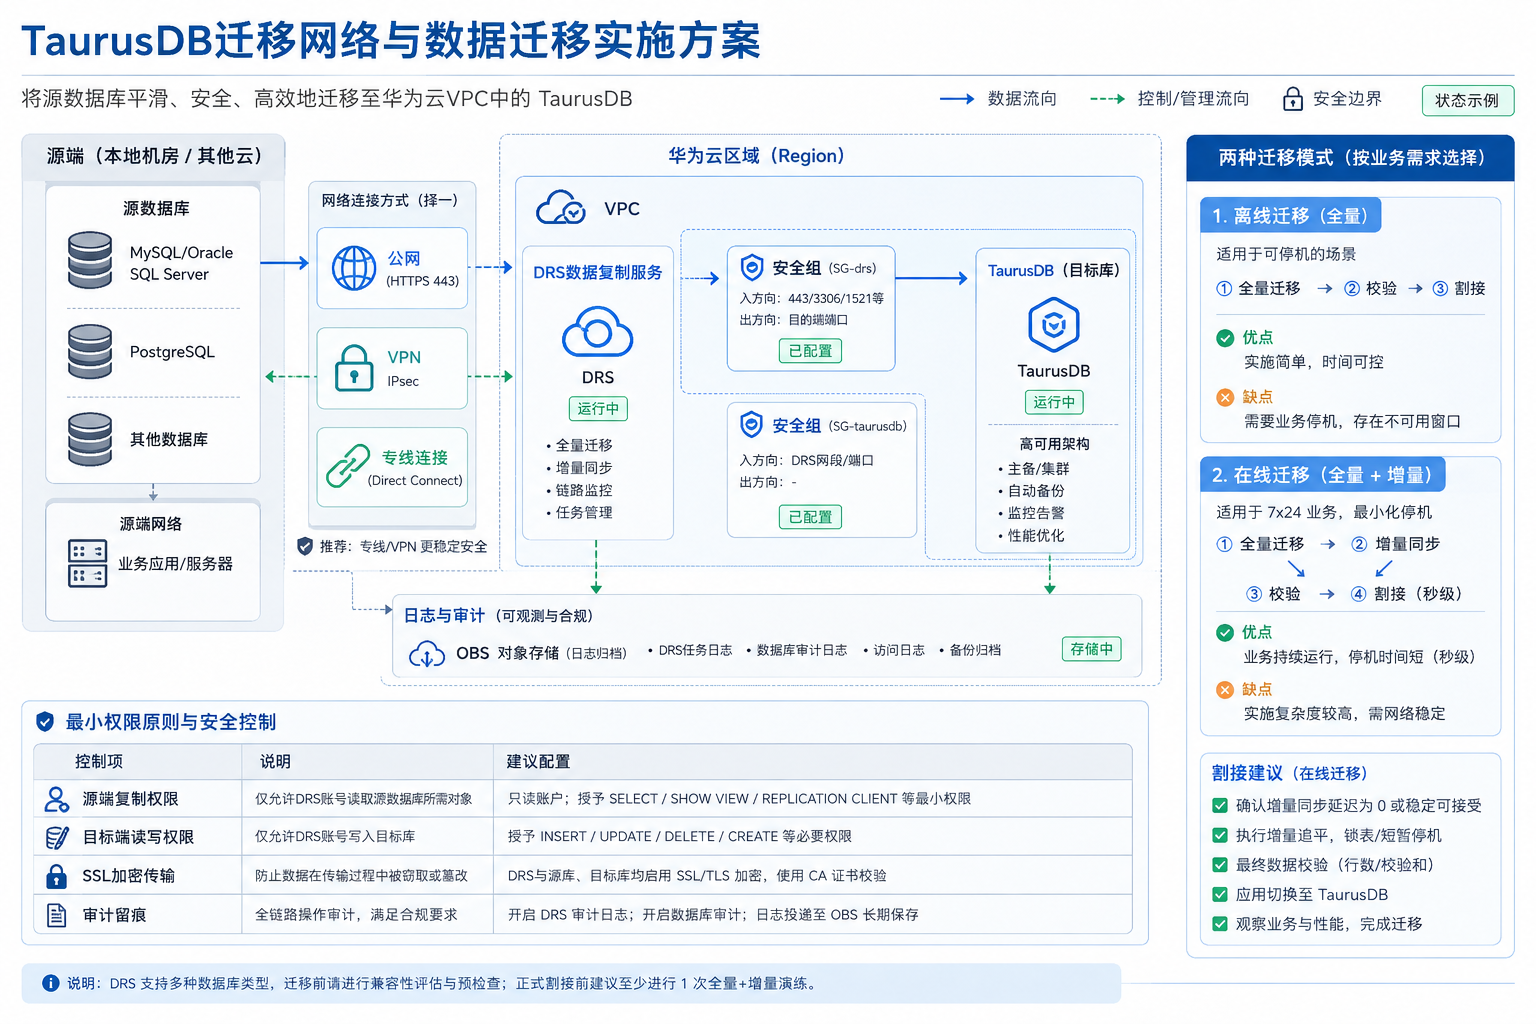Click the 状态示例 button
The width and height of the screenshot is (1536, 1024).
(1467, 100)
